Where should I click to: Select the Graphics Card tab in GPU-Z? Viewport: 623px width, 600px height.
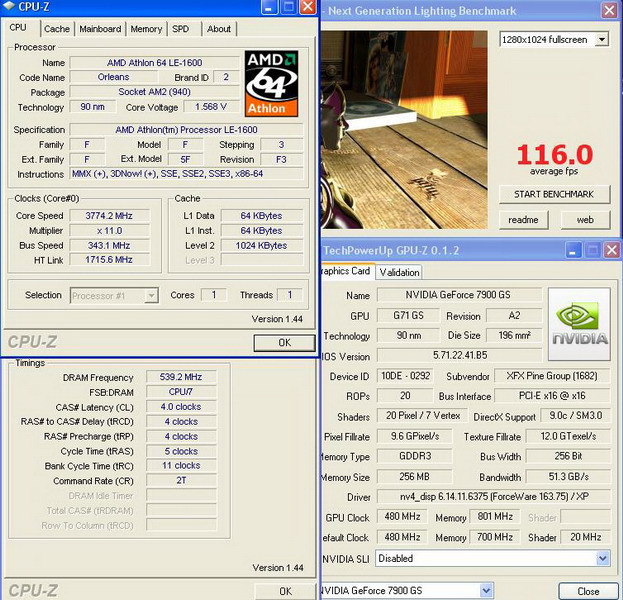[x=346, y=271]
